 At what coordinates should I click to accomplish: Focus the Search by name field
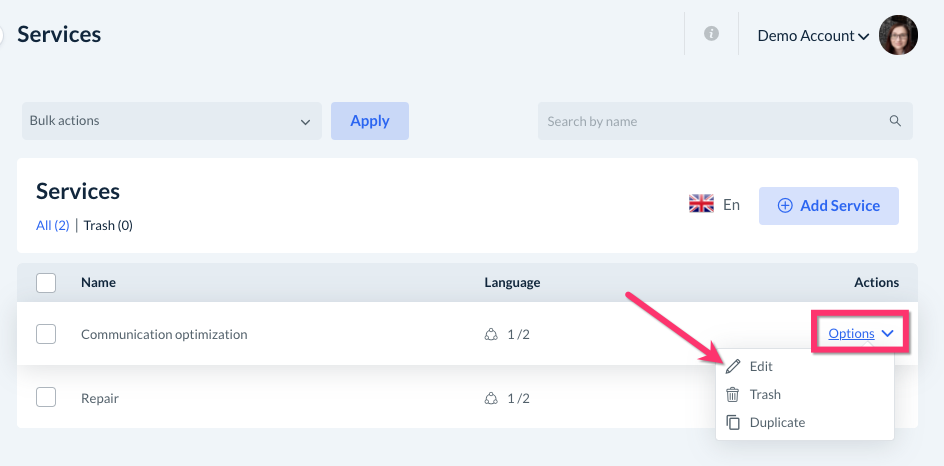712,122
